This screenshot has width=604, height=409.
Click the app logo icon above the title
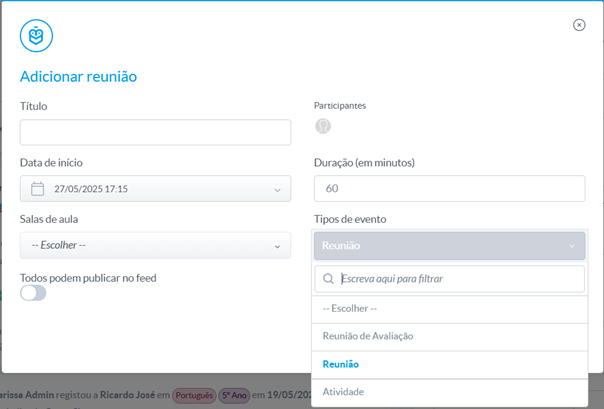coord(36,36)
